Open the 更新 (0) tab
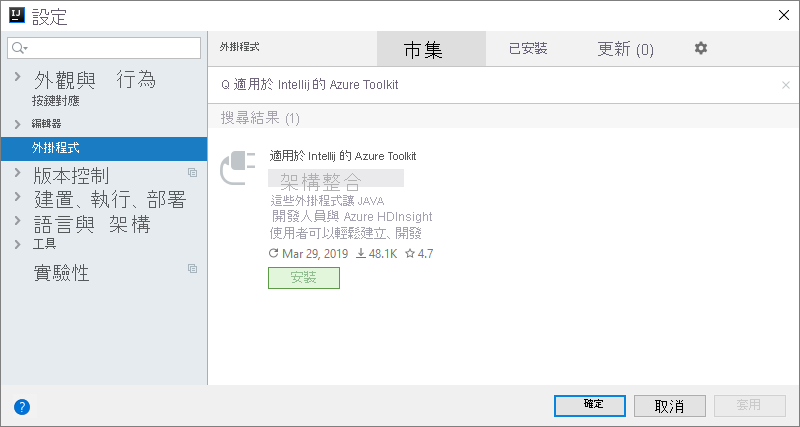The width and height of the screenshot is (800, 427). point(626,49)
